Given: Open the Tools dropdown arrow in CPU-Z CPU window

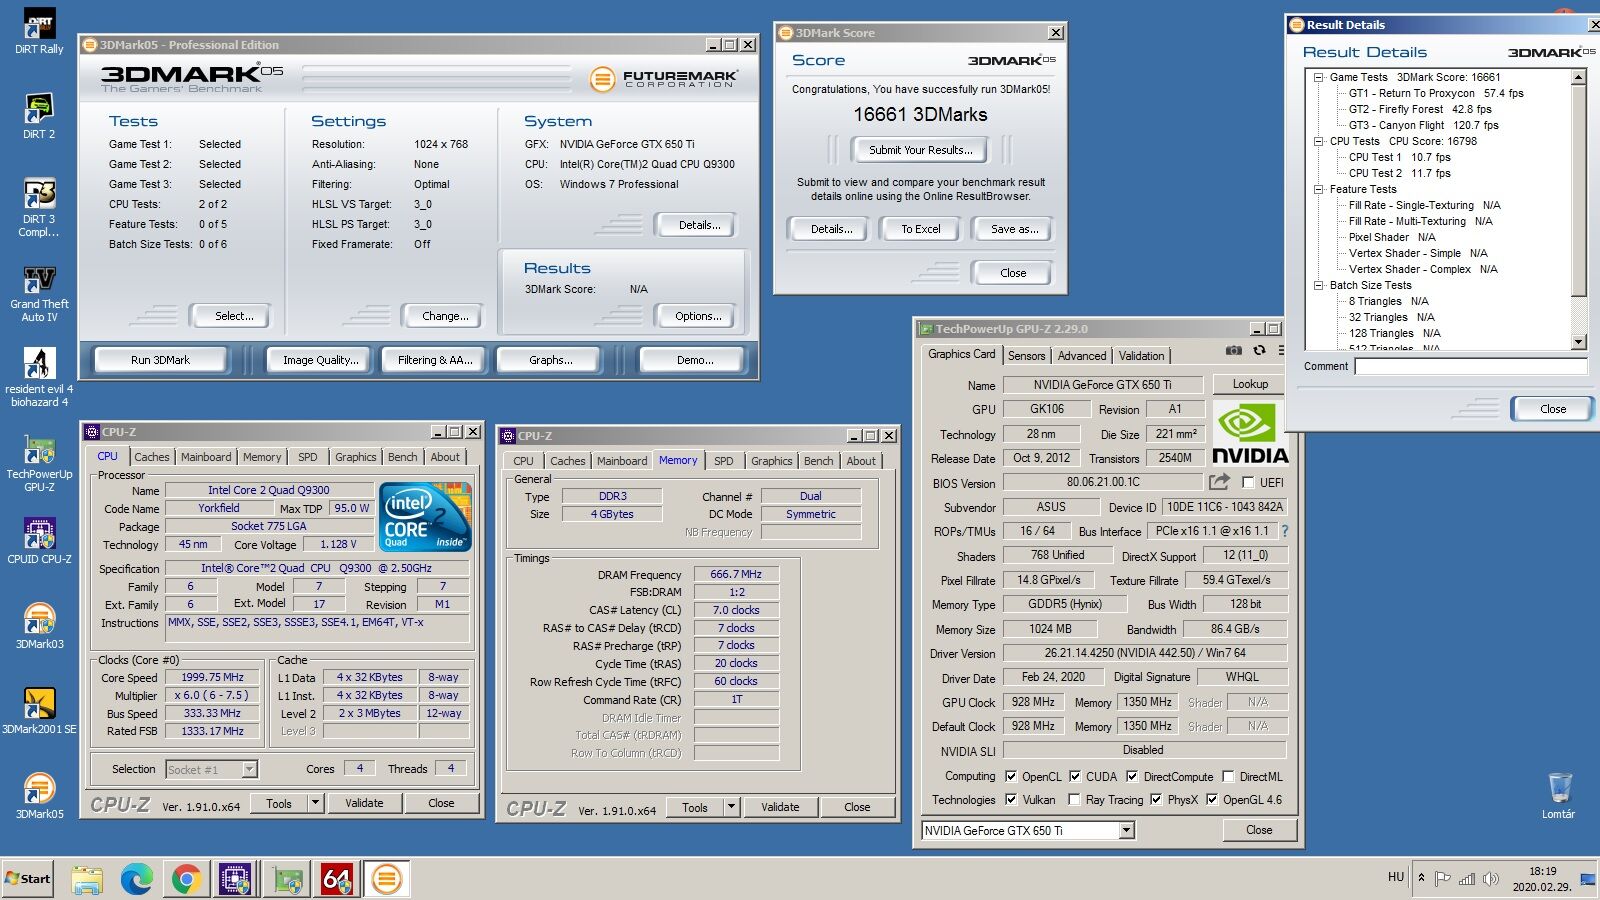Looking at the screenshot, I should click(x=316, y=803).
